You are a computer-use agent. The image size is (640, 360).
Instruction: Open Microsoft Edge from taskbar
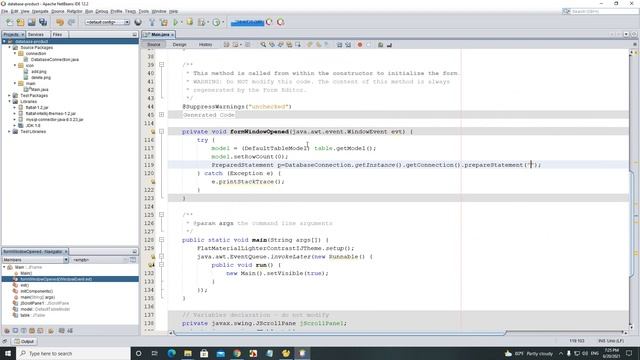171,353
